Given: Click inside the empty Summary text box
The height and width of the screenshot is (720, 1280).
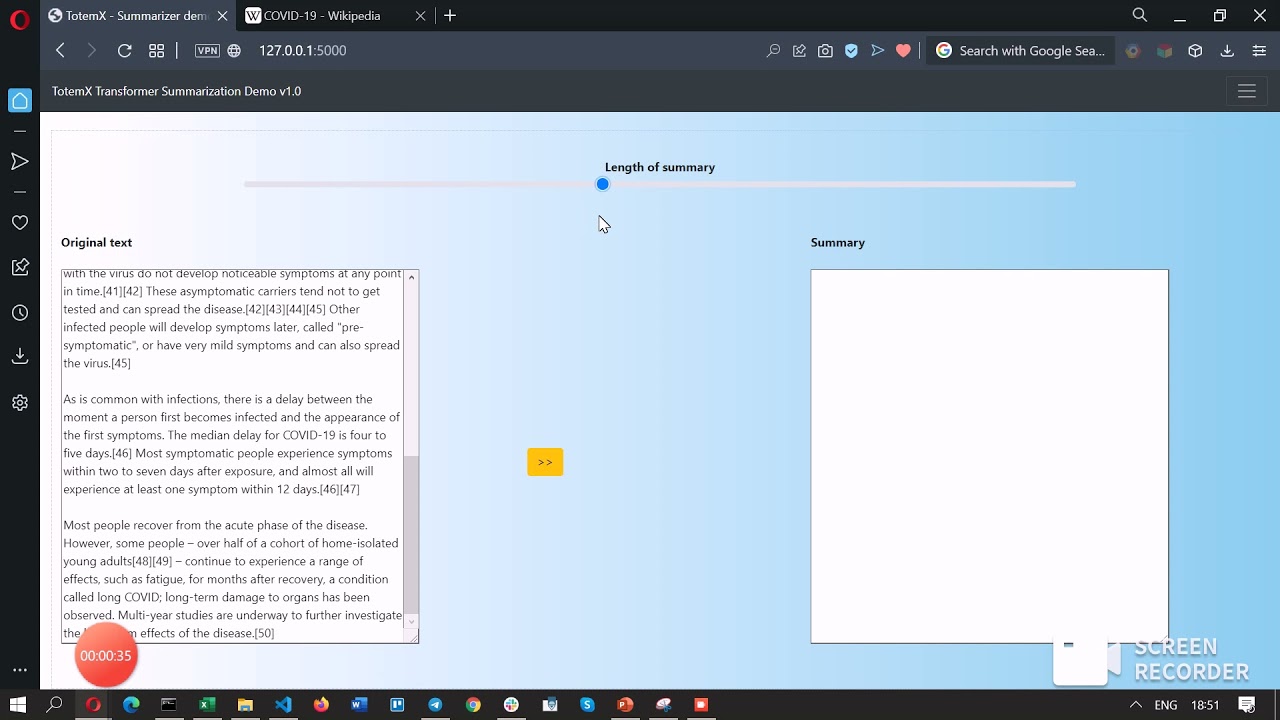Looking at the screenshot, I should click(989, 456).
